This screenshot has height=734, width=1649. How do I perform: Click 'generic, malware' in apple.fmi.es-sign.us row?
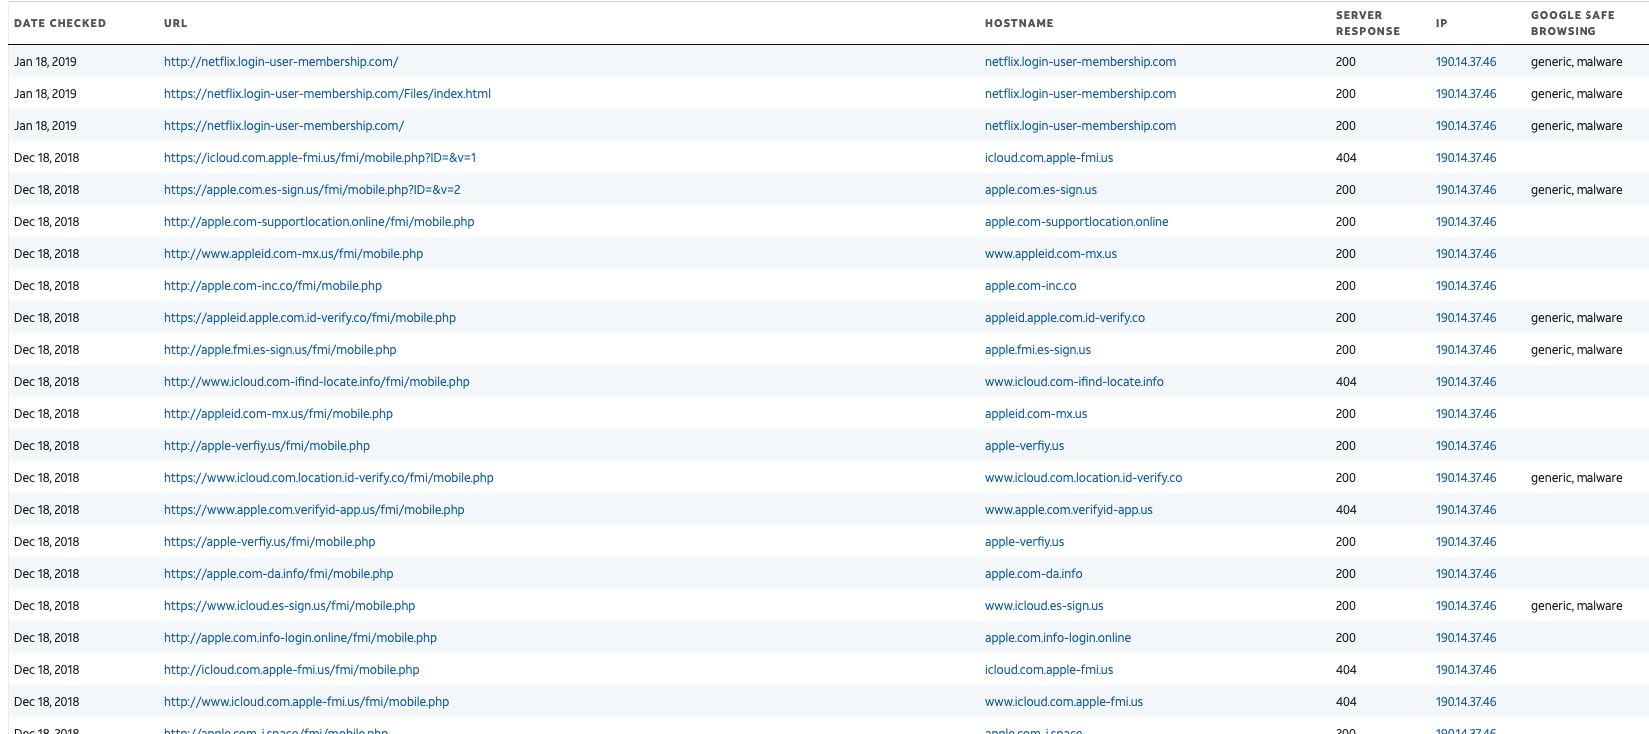tap(1577, 350)
